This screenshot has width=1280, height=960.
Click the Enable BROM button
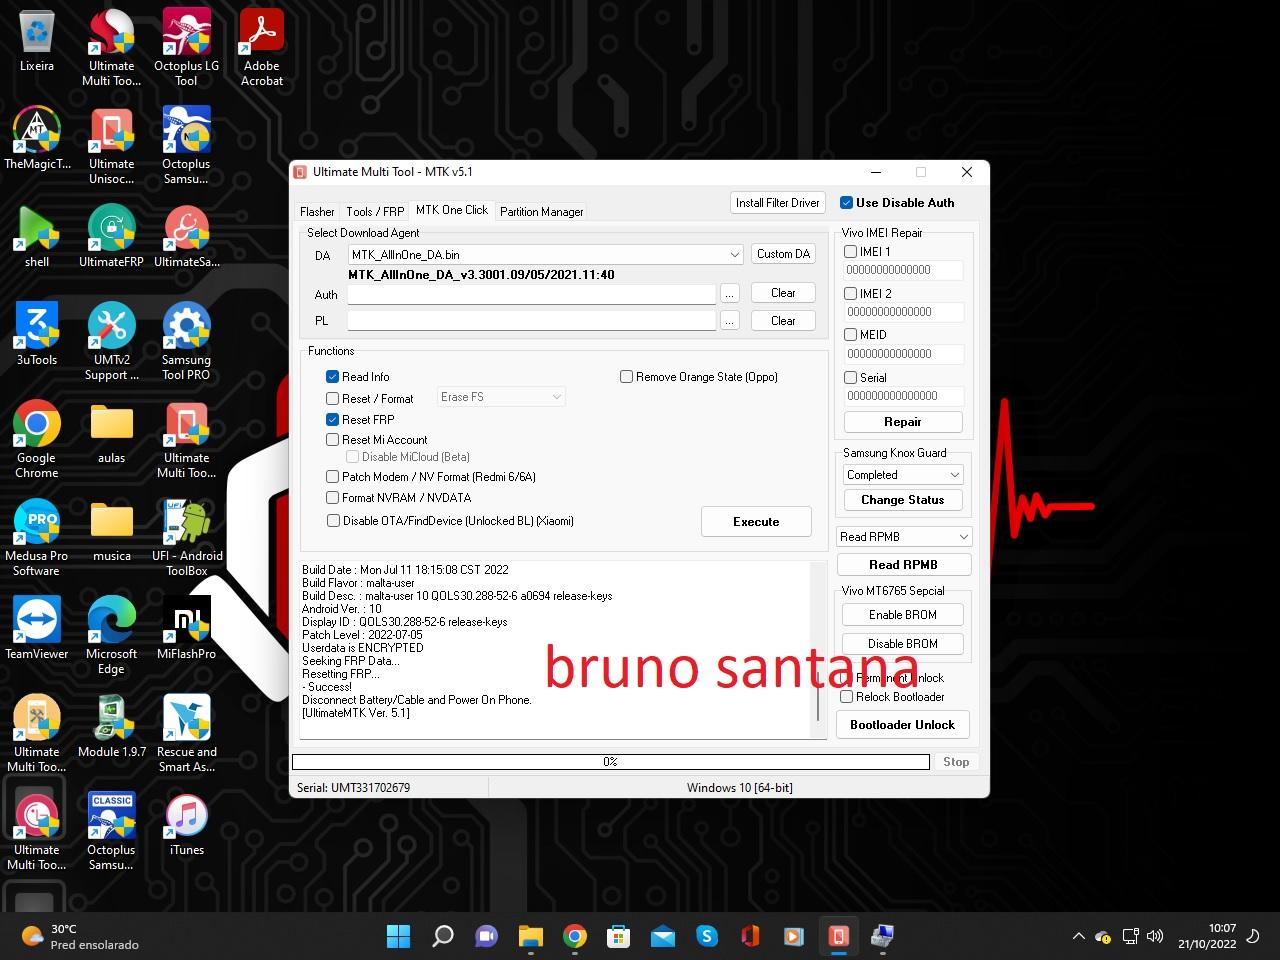[x=902, y=615]
